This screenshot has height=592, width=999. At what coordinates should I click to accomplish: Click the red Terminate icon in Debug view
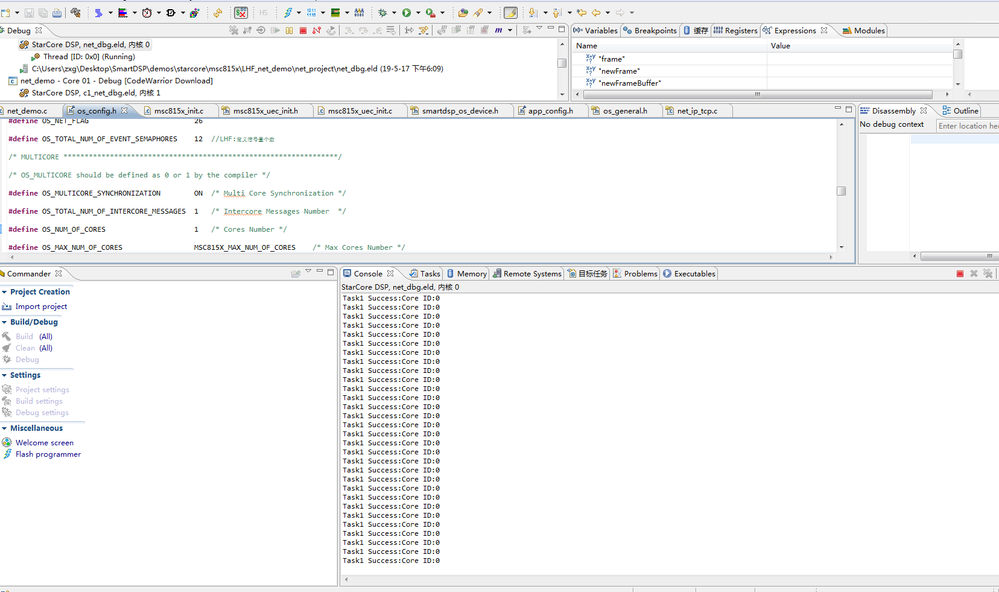tap(303, 30)
